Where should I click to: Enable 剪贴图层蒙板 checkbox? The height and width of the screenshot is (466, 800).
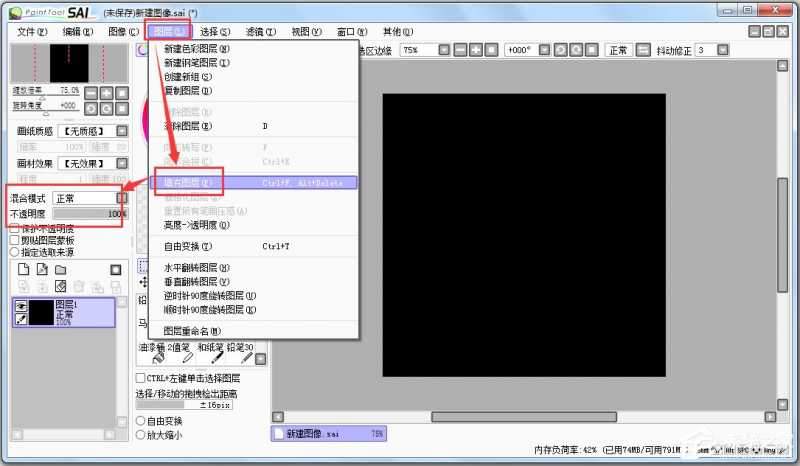point(14,240)
